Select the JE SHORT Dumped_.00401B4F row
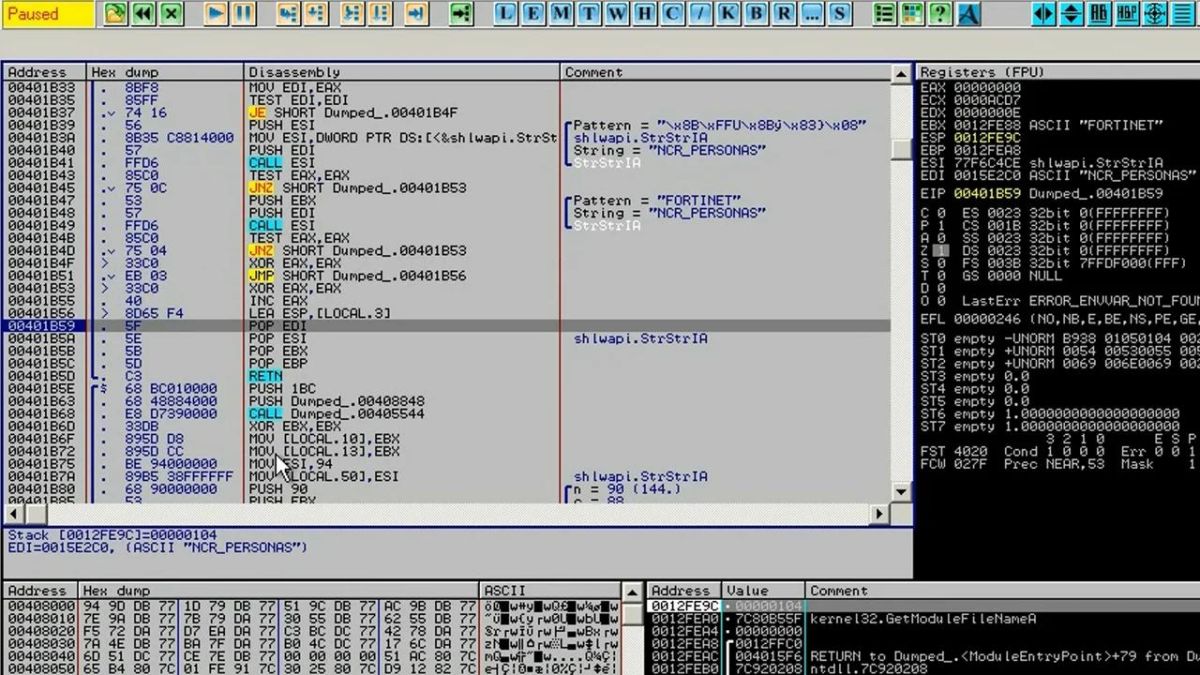Screen dimensions: 1200x675 (x=446, y=113)
